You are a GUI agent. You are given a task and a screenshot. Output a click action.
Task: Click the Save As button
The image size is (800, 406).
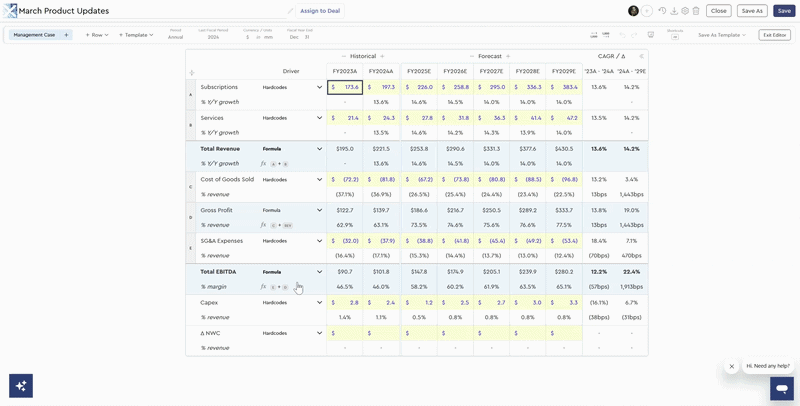[x=752, y=11]
